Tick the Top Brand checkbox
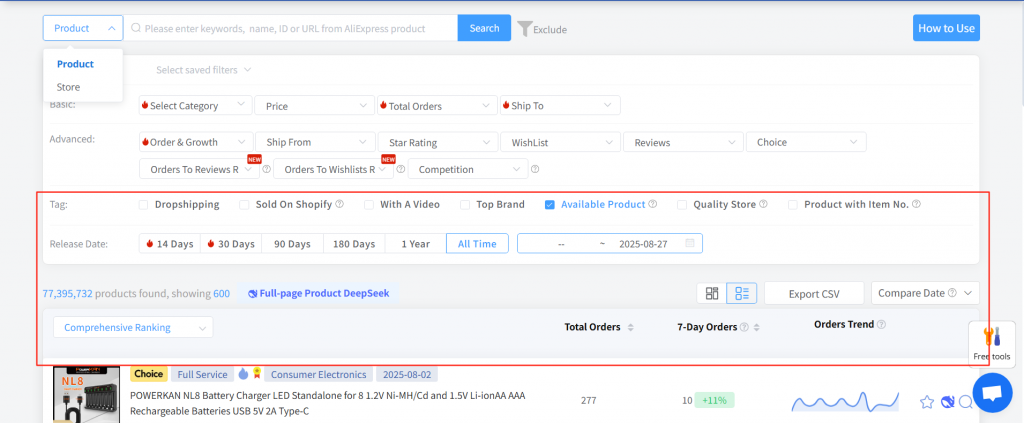The height and width of the screenshot is (423, 1024). point(465,205)
